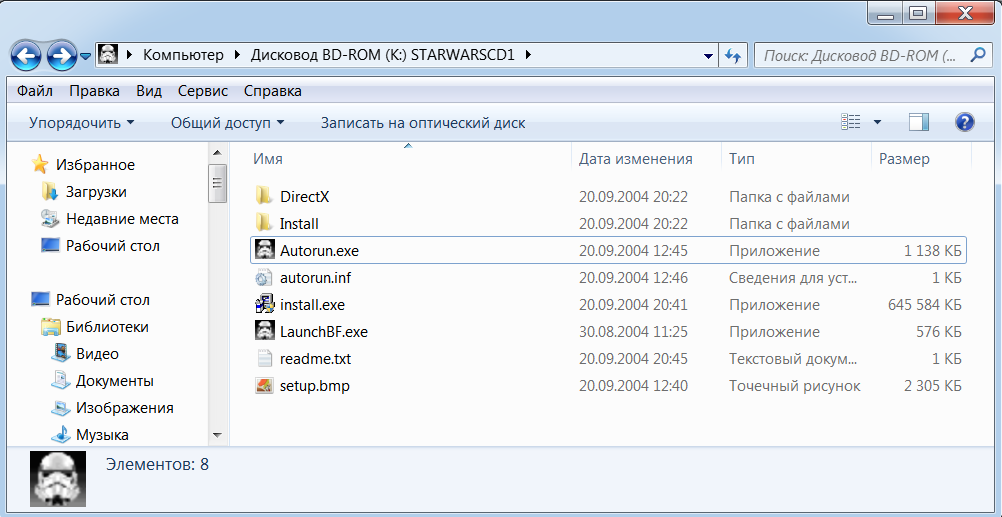
Task: Click the Autorun.exe stormtrooper icon
Action: pos(264,250)
